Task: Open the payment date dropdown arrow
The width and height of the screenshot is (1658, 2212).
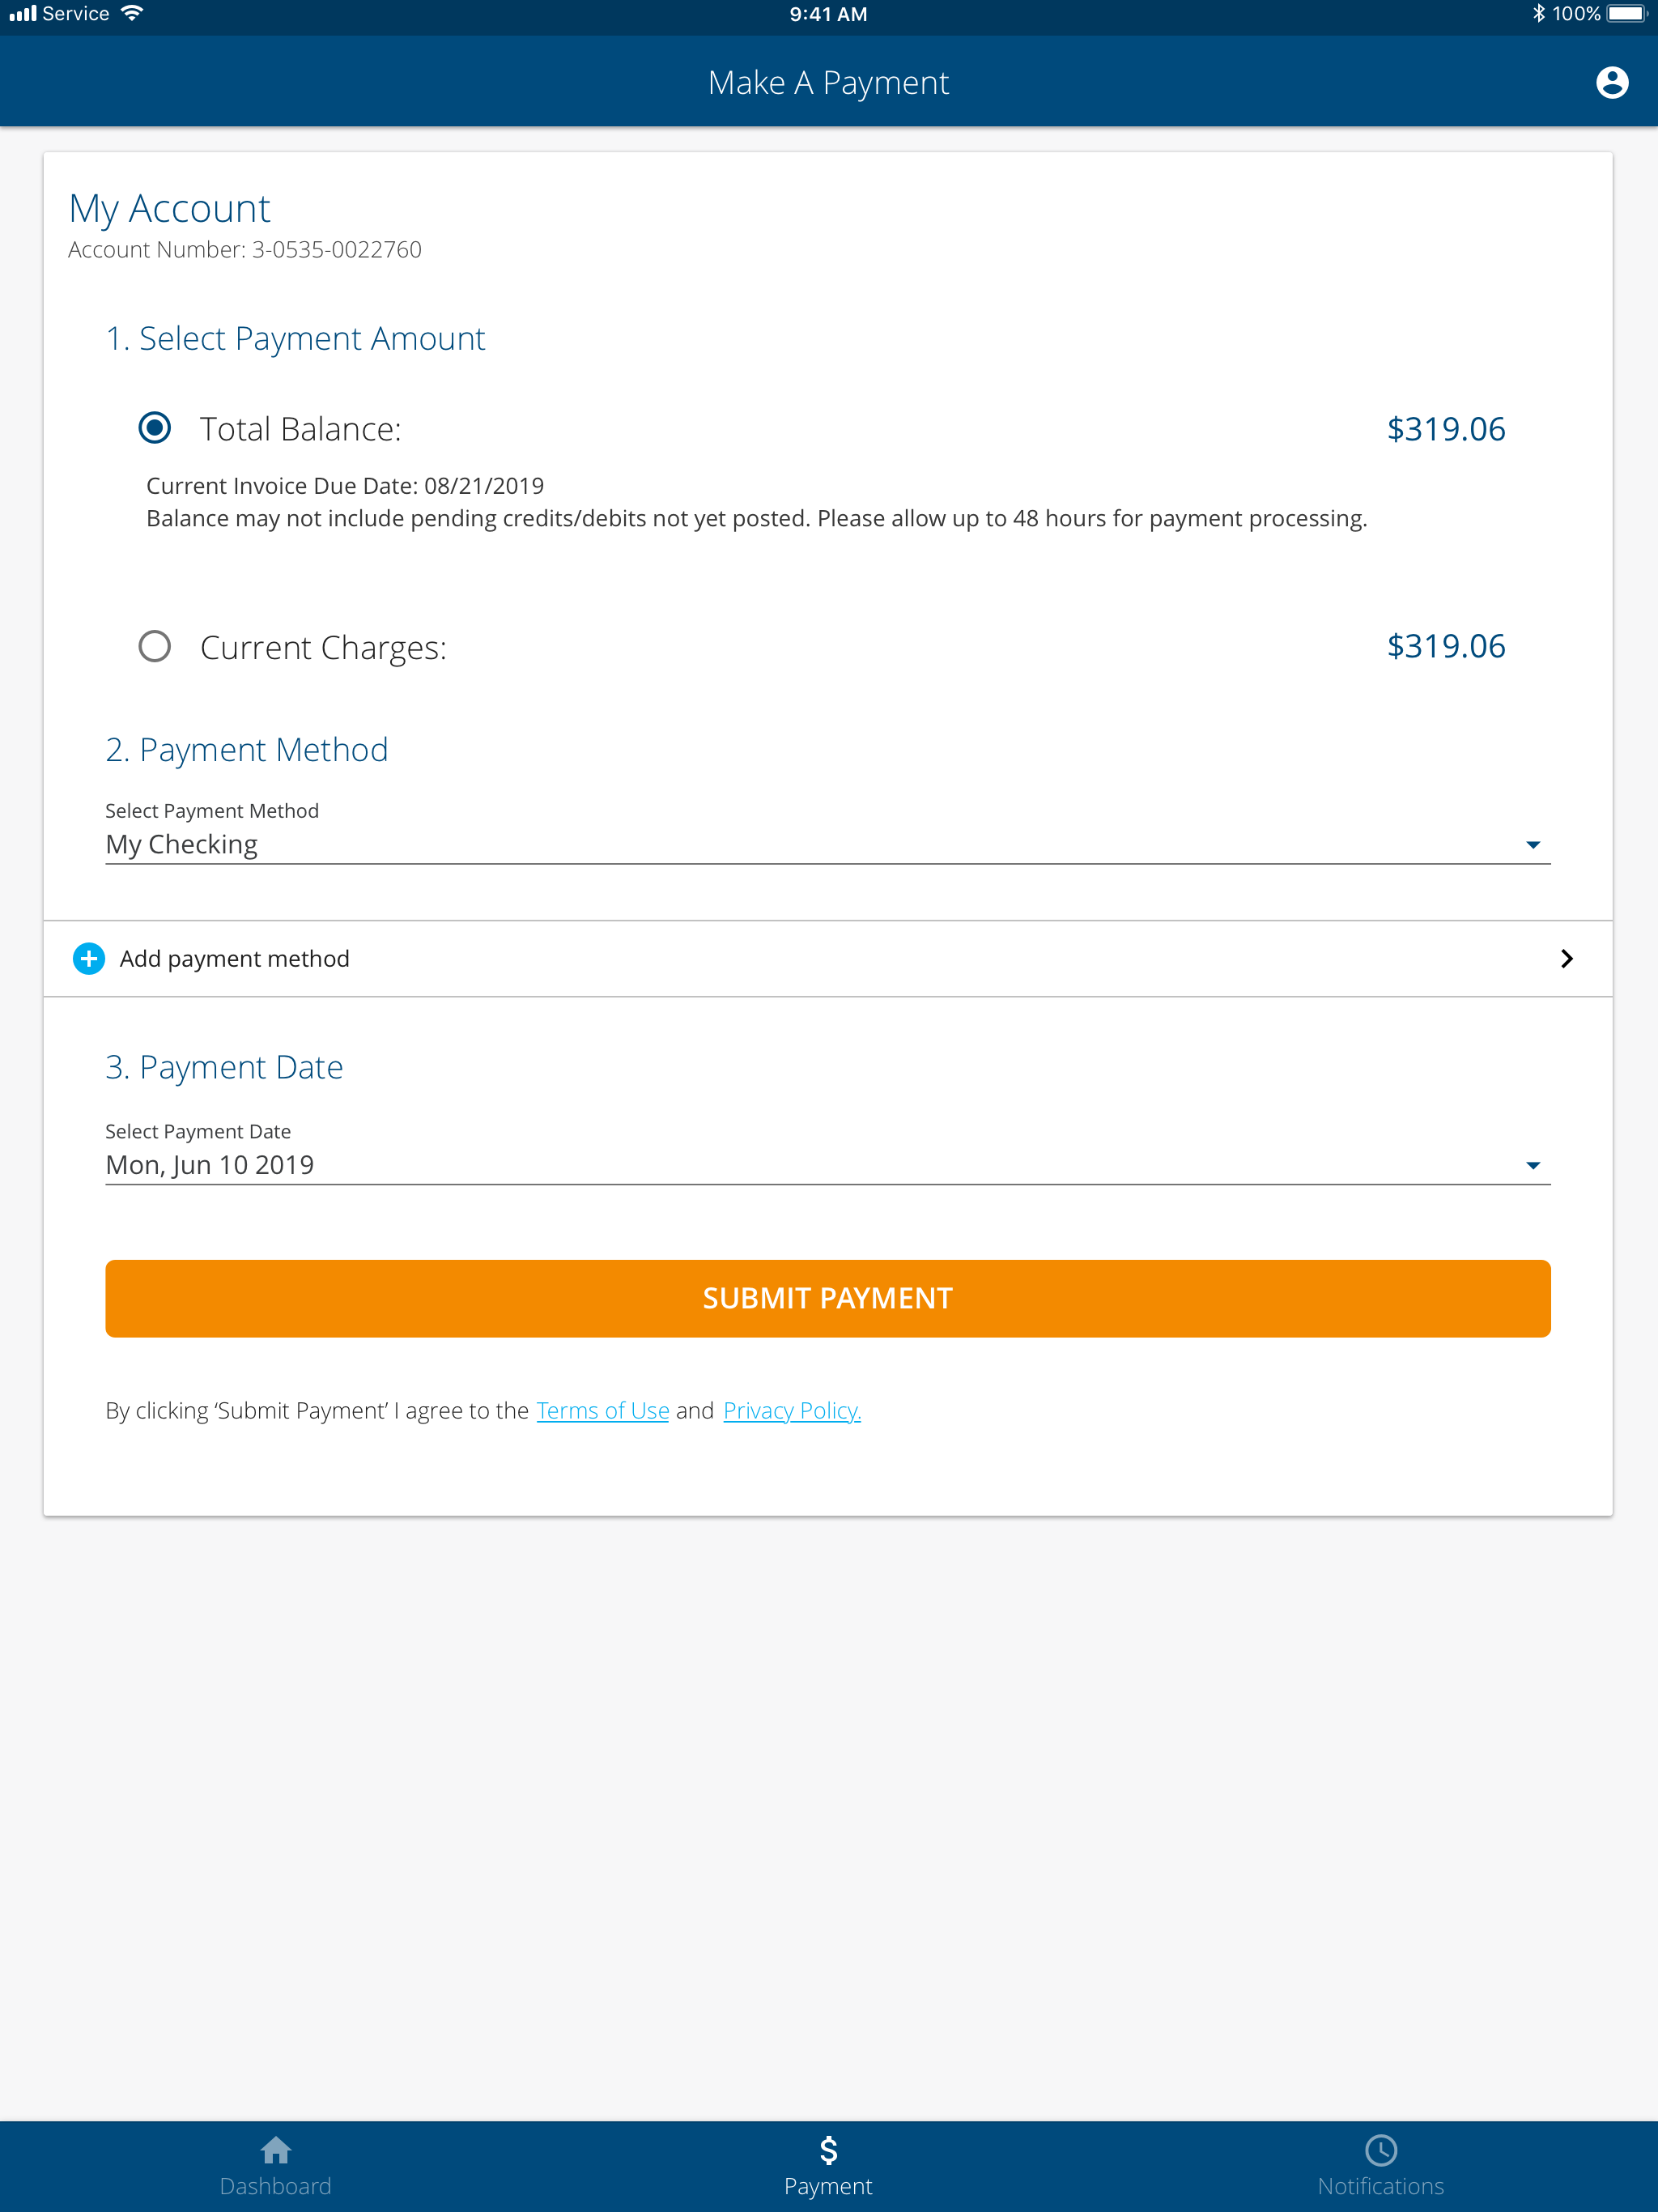Action: 1532,1165
